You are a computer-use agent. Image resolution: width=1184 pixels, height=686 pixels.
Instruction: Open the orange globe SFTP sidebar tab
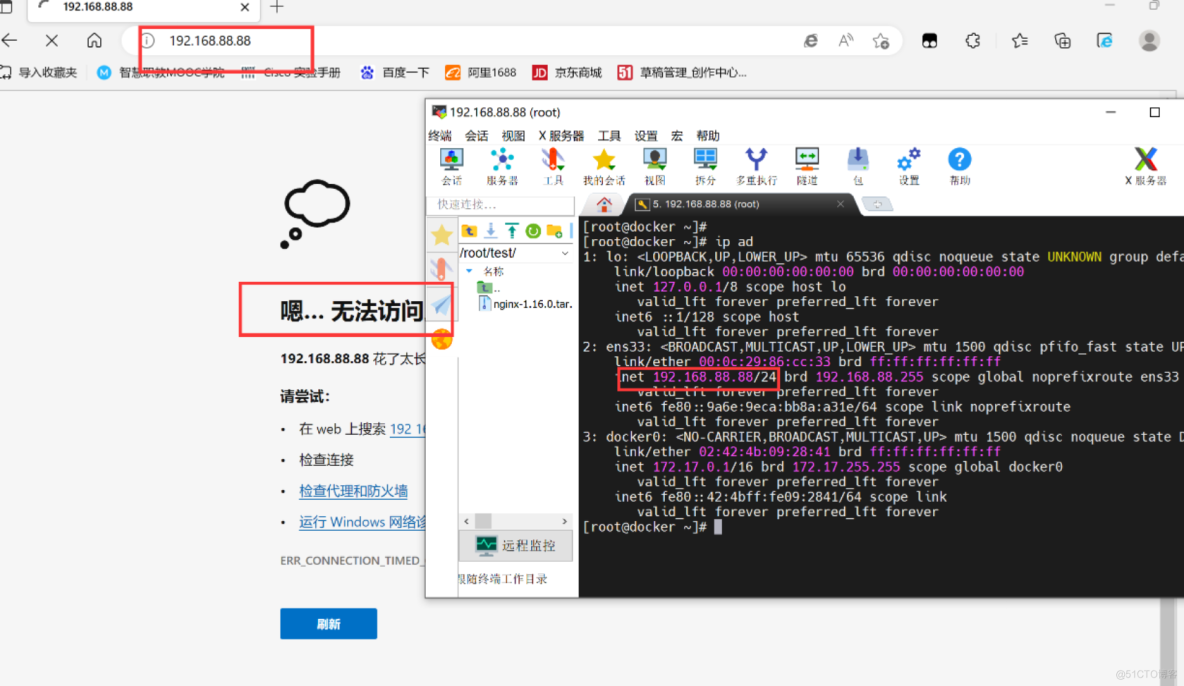tap(442, 340)
